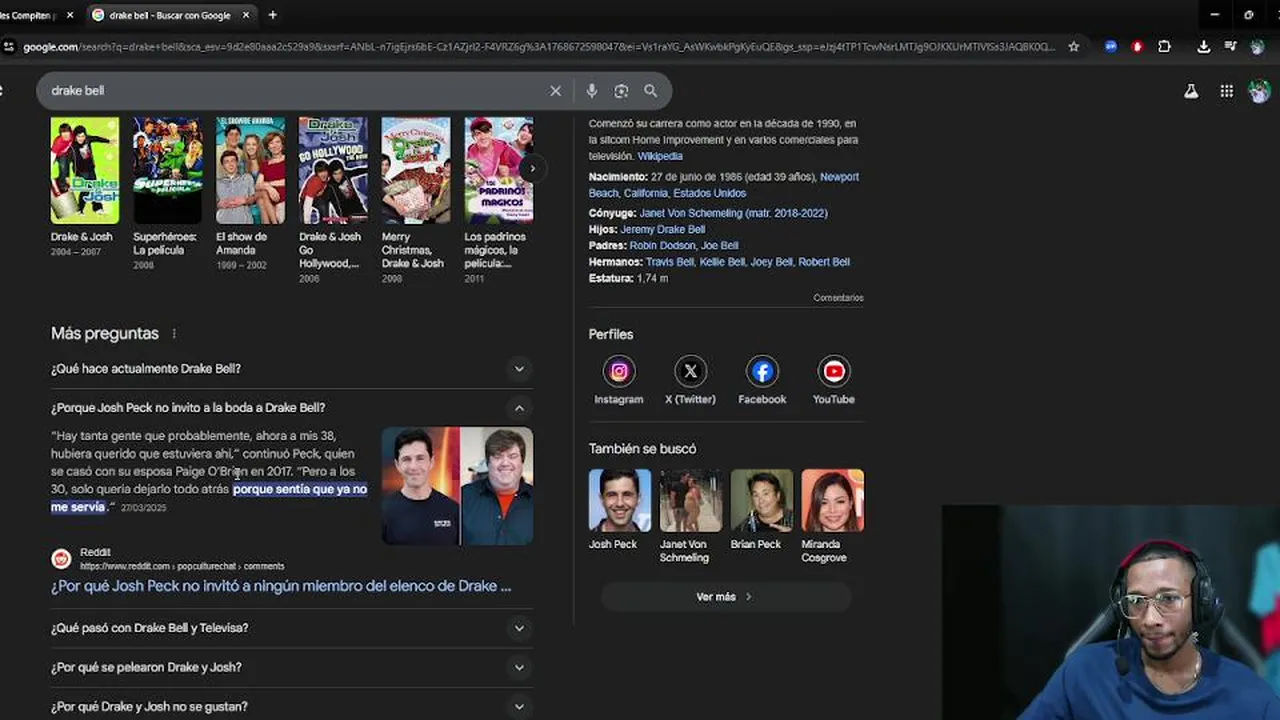This screenshot has width=1280, height=720.
Task: Open the Google account avatar on the page
Action: (x=1259, y=91)
